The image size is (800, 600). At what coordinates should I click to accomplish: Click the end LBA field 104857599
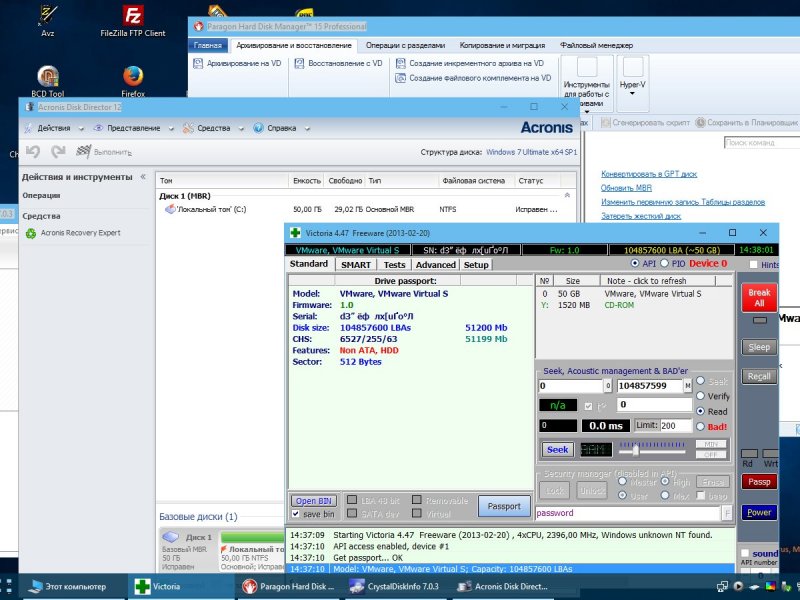pyautogui.click(x=649, y=386)
